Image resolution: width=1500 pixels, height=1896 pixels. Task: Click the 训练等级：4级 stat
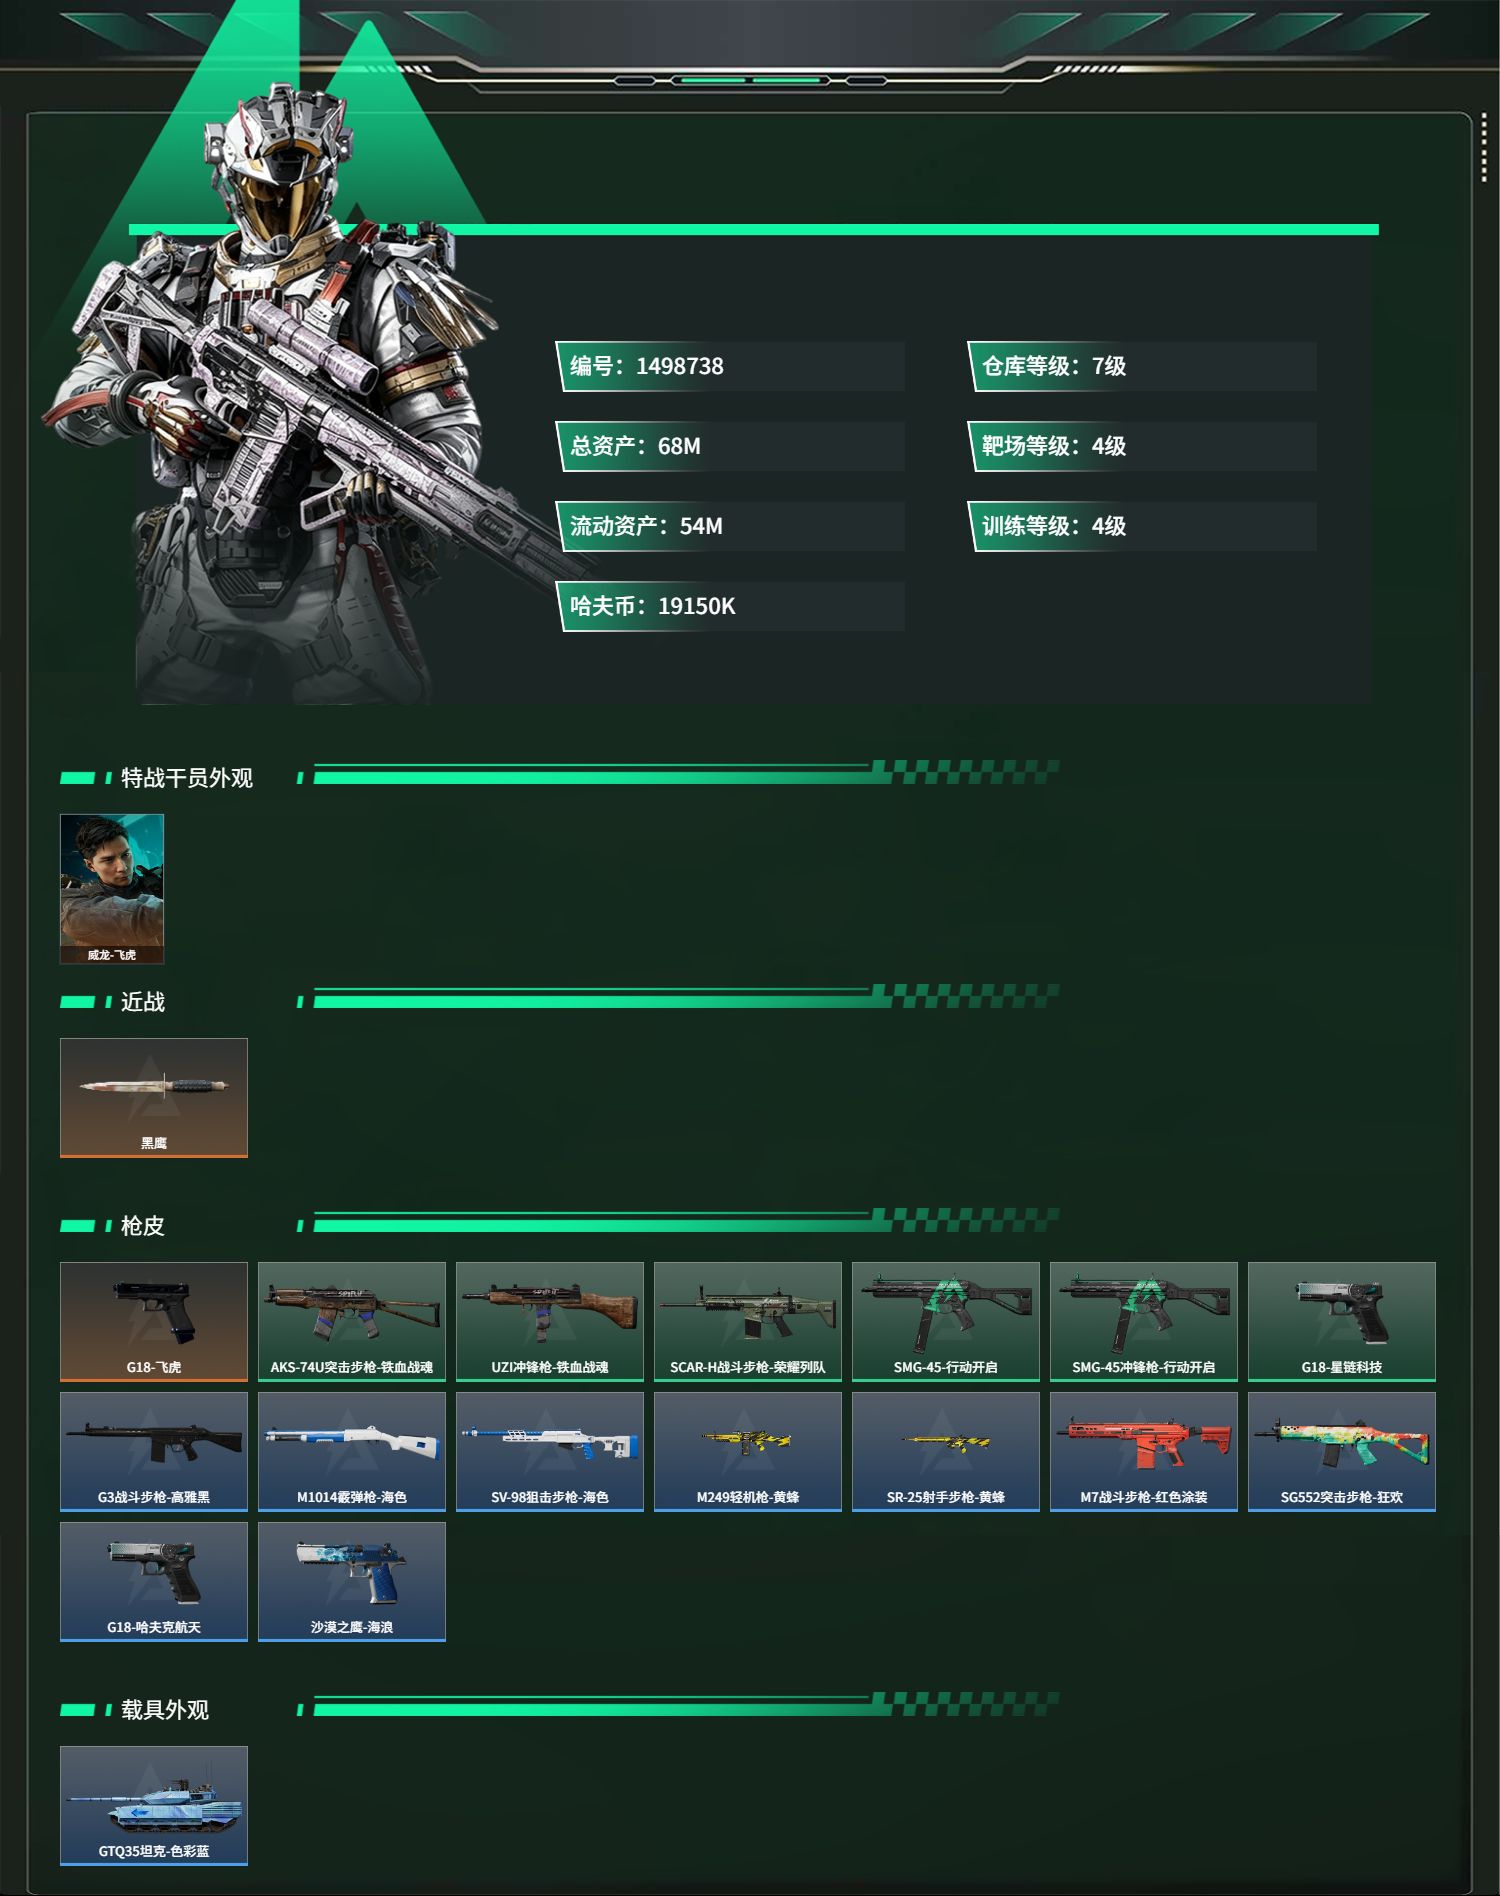click(1142, 526)
